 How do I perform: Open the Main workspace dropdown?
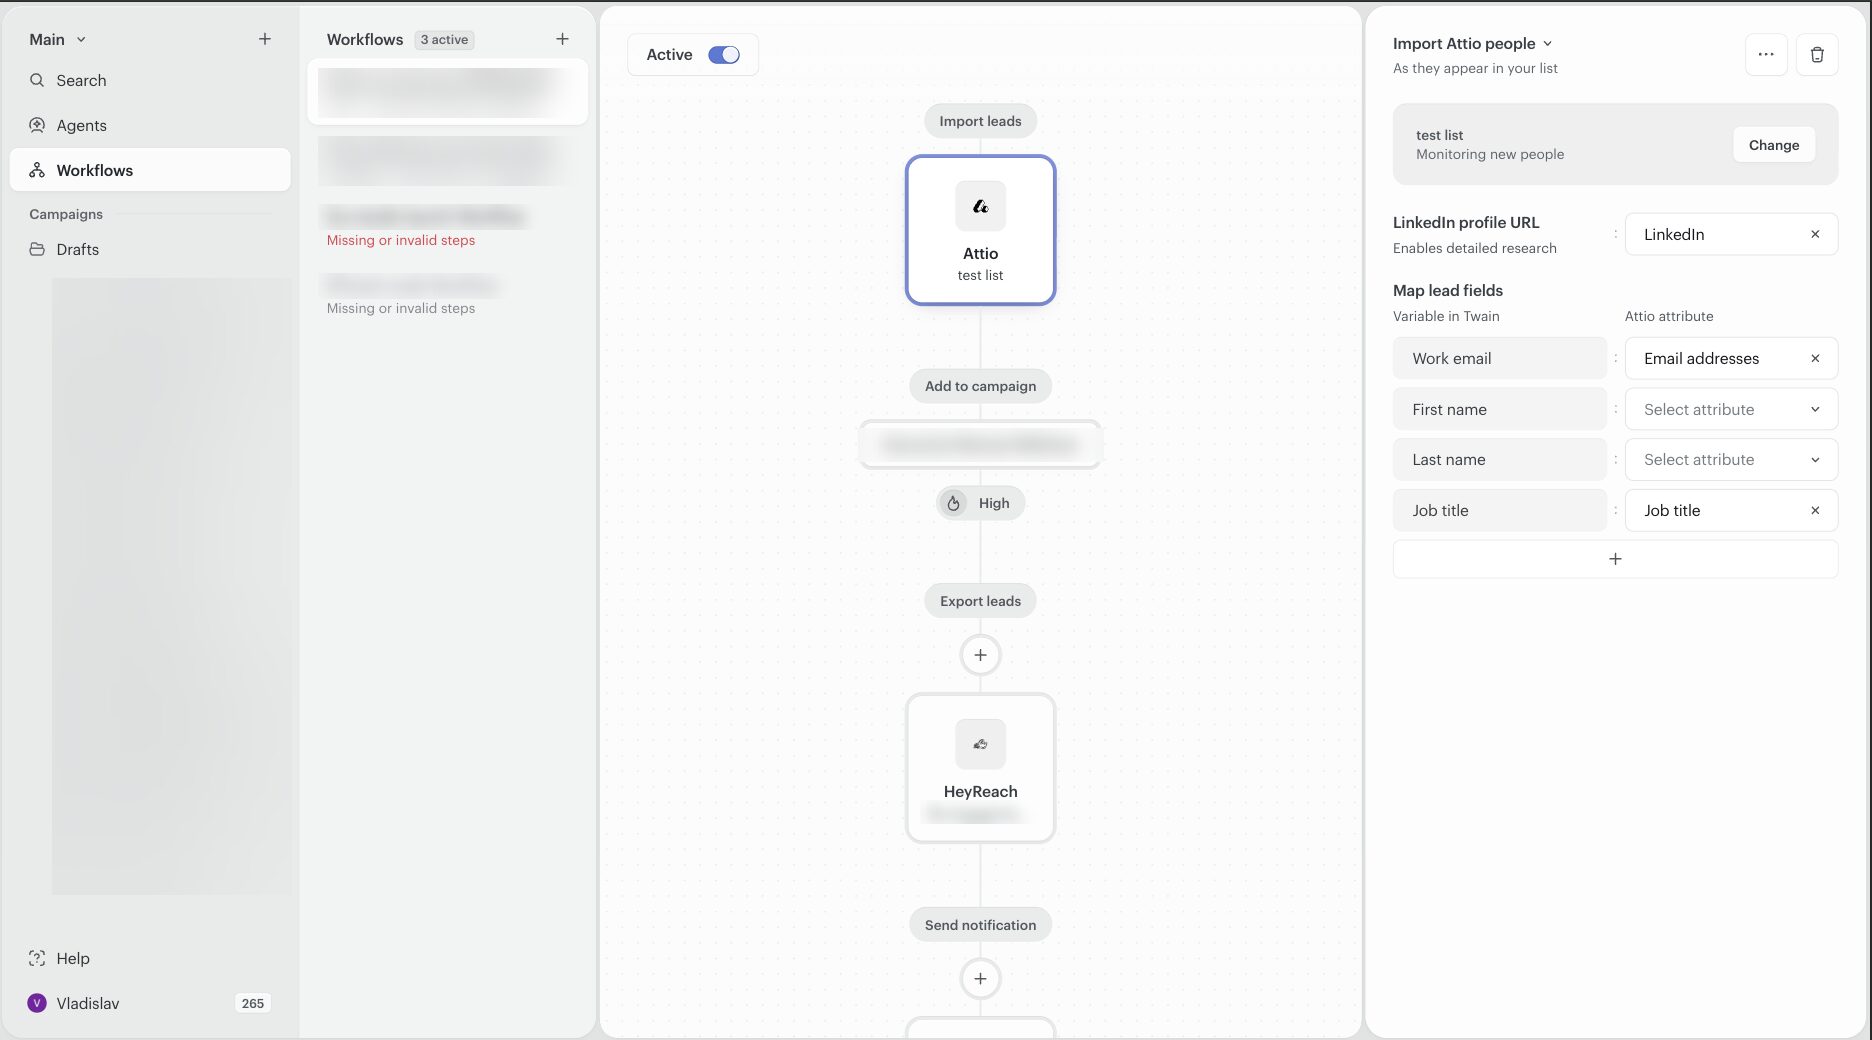pos(57,39)
